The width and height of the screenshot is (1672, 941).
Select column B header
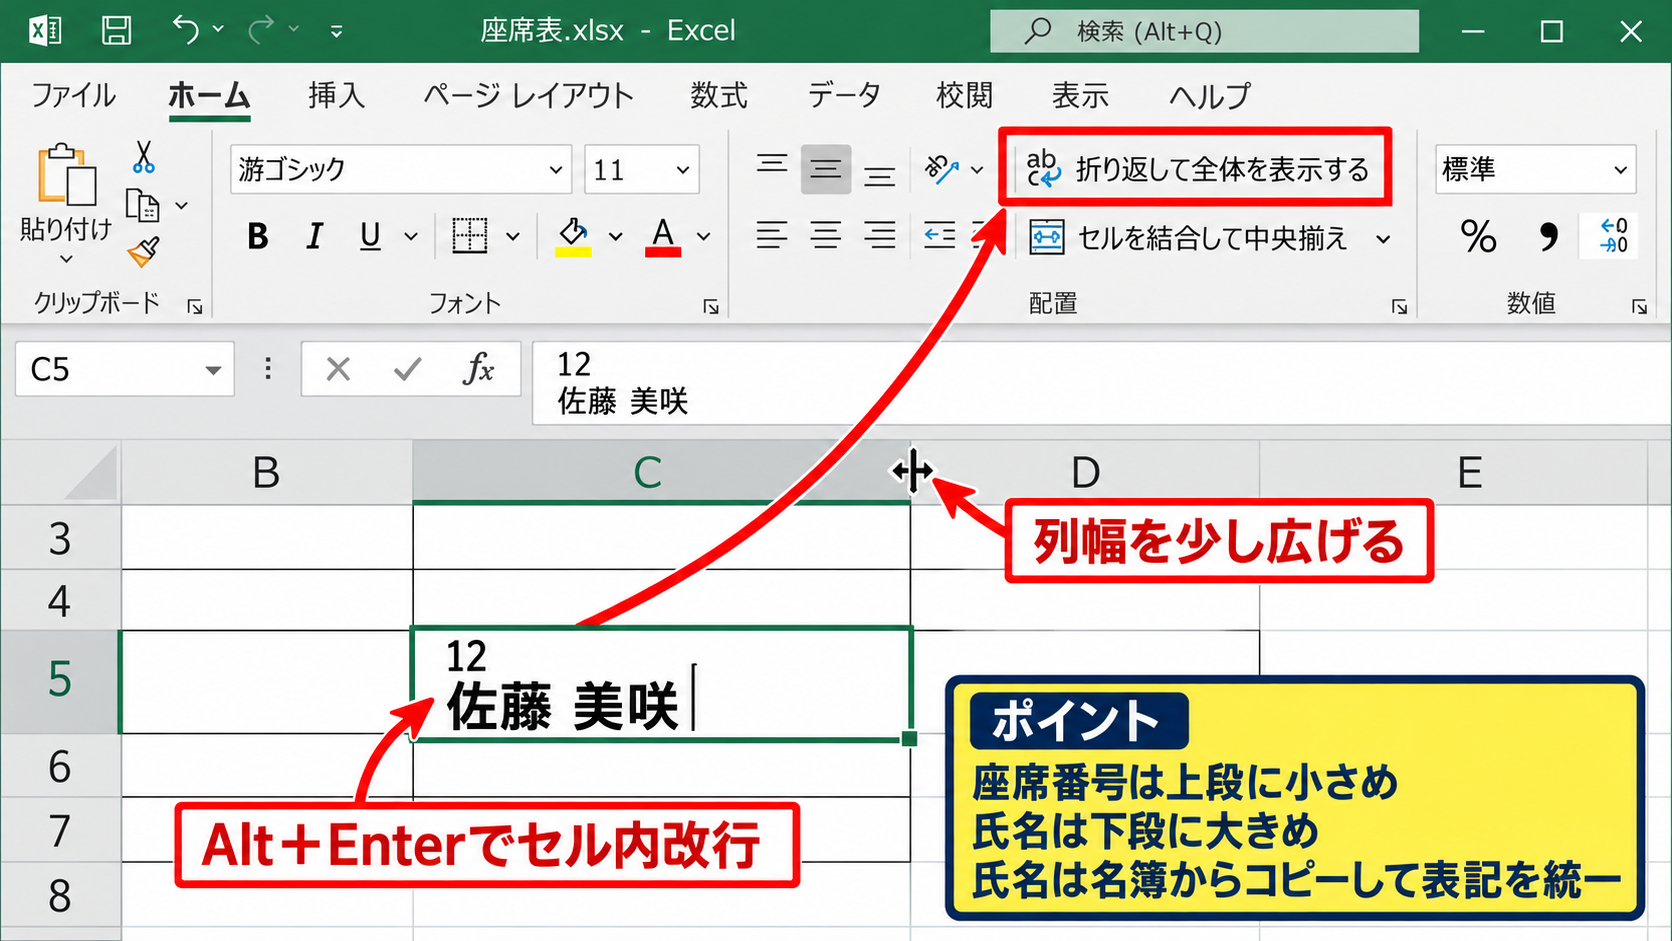pyautogui.click(x=266, y=472)
